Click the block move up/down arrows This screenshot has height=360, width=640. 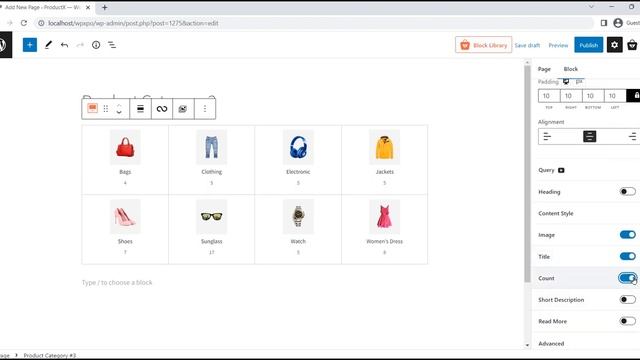119,109
